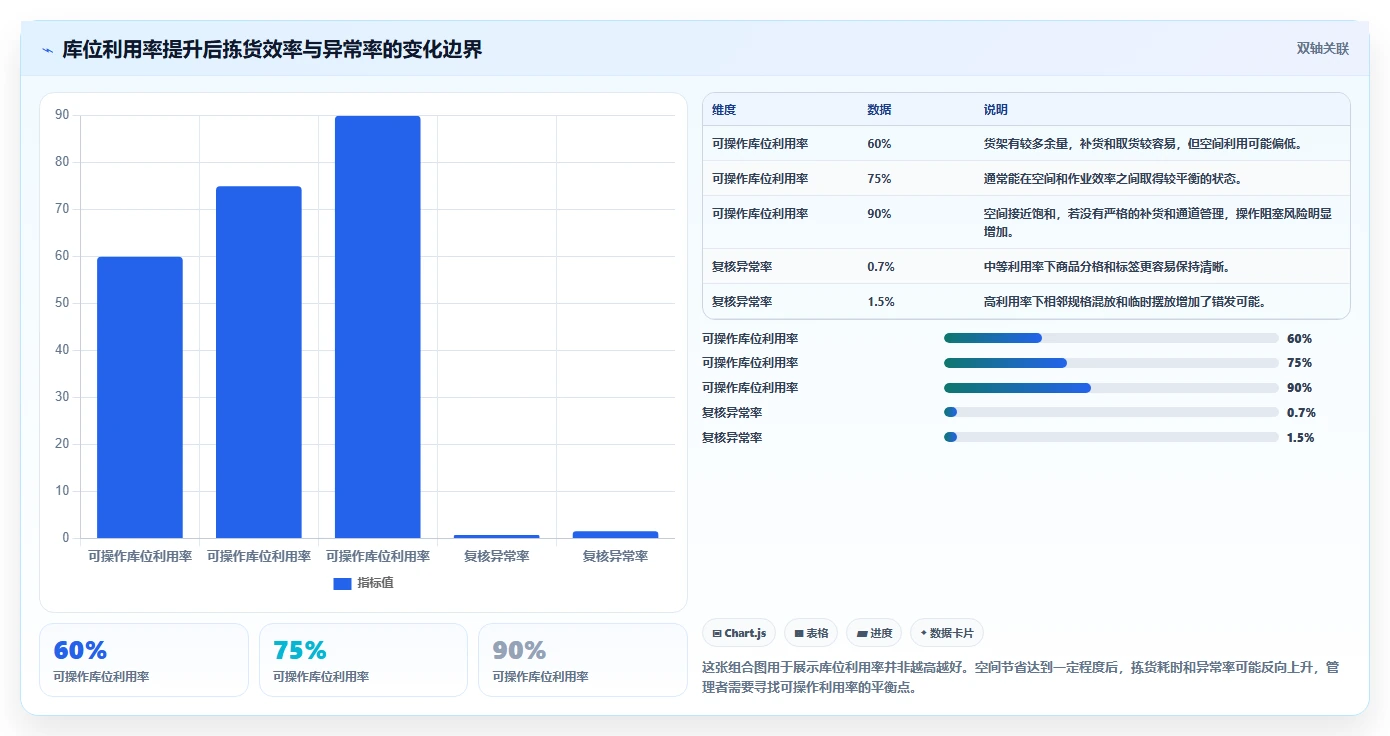Click the description starting 货架有较多余量
This screenshot has height=736, width=1390.
[1143, 144]
